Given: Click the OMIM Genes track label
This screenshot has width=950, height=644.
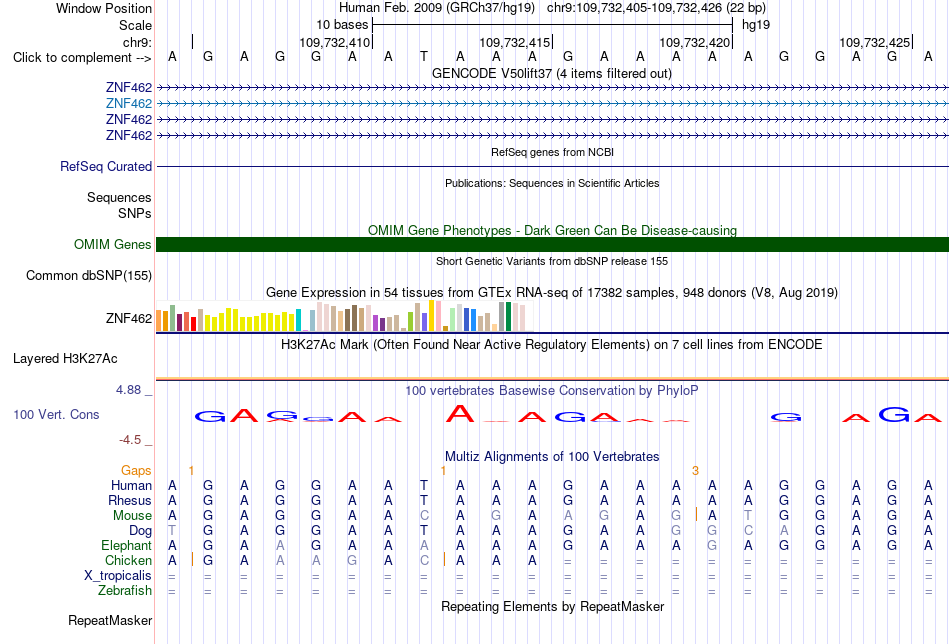Looking at the screenshot, I should click(x=112, y=244).
